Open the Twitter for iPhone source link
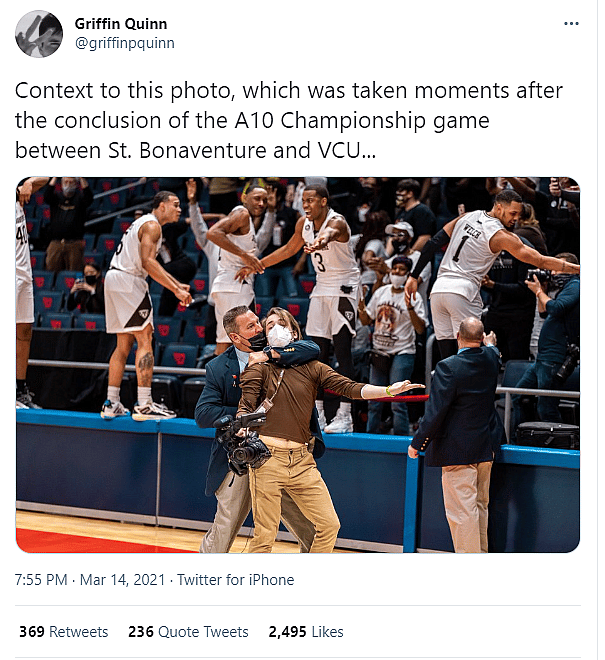Viewport: 605px width, 660px height. 236,580
